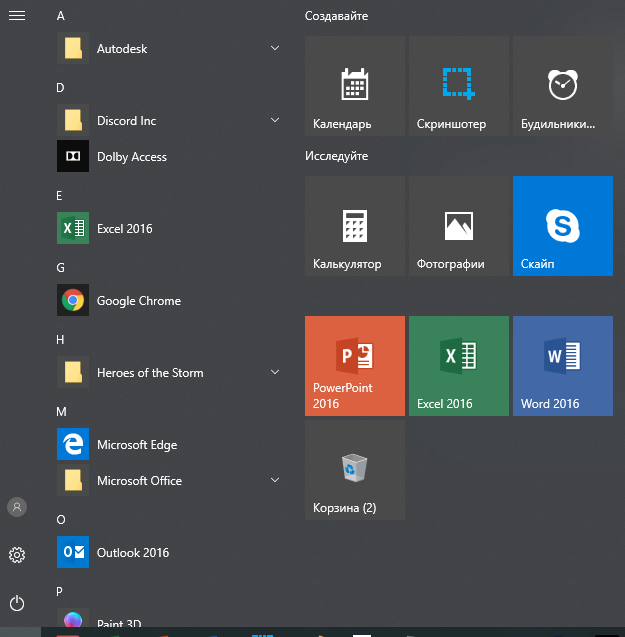Click the letter A section header
Screen dimensions: 625x637
click(x=61, y=16)
